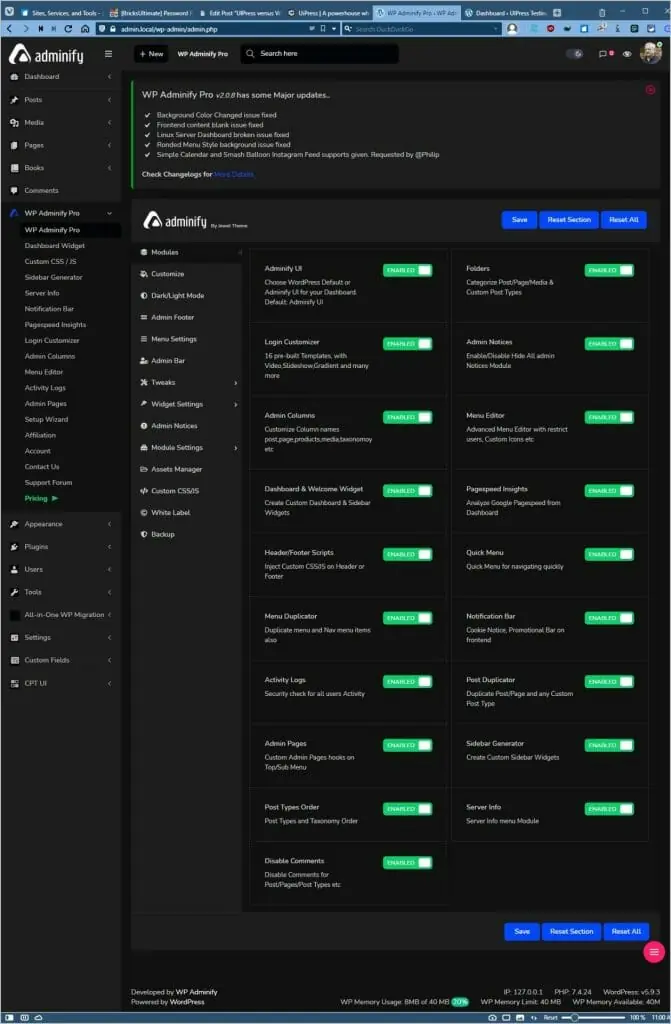671x1024 pixels.
Task: Expand the Widget Settings submenu arrow
Action: pos(236,404)
